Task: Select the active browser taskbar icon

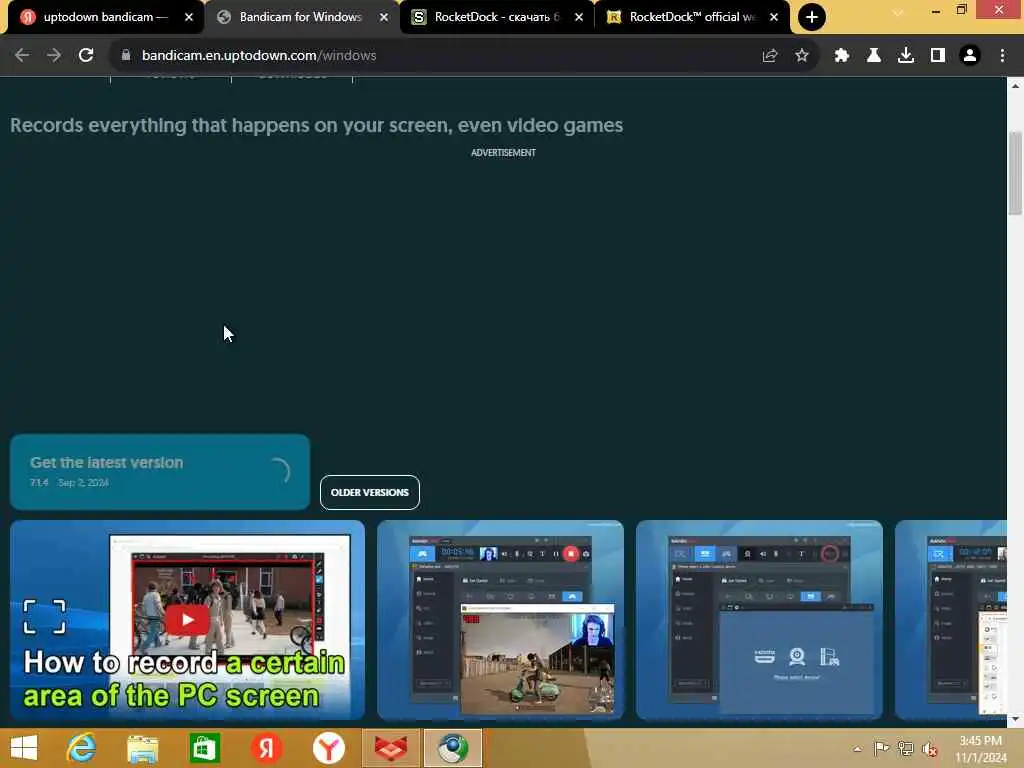Action: 453,748
